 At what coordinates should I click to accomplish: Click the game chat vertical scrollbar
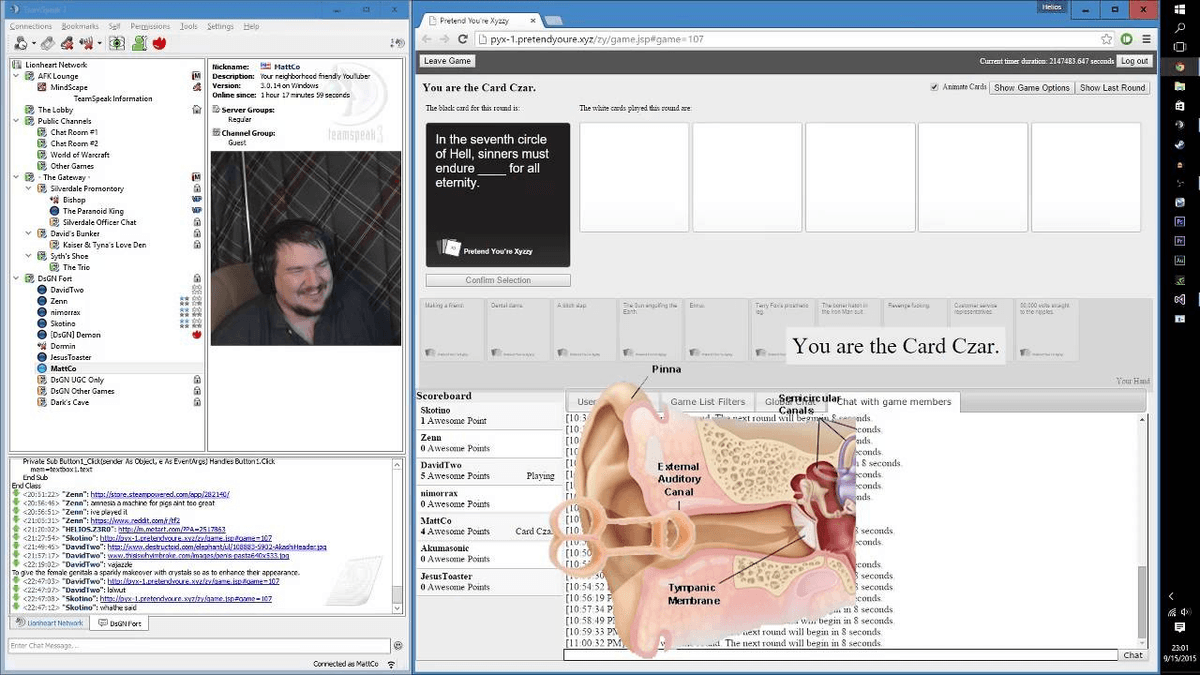point(1143,600)
